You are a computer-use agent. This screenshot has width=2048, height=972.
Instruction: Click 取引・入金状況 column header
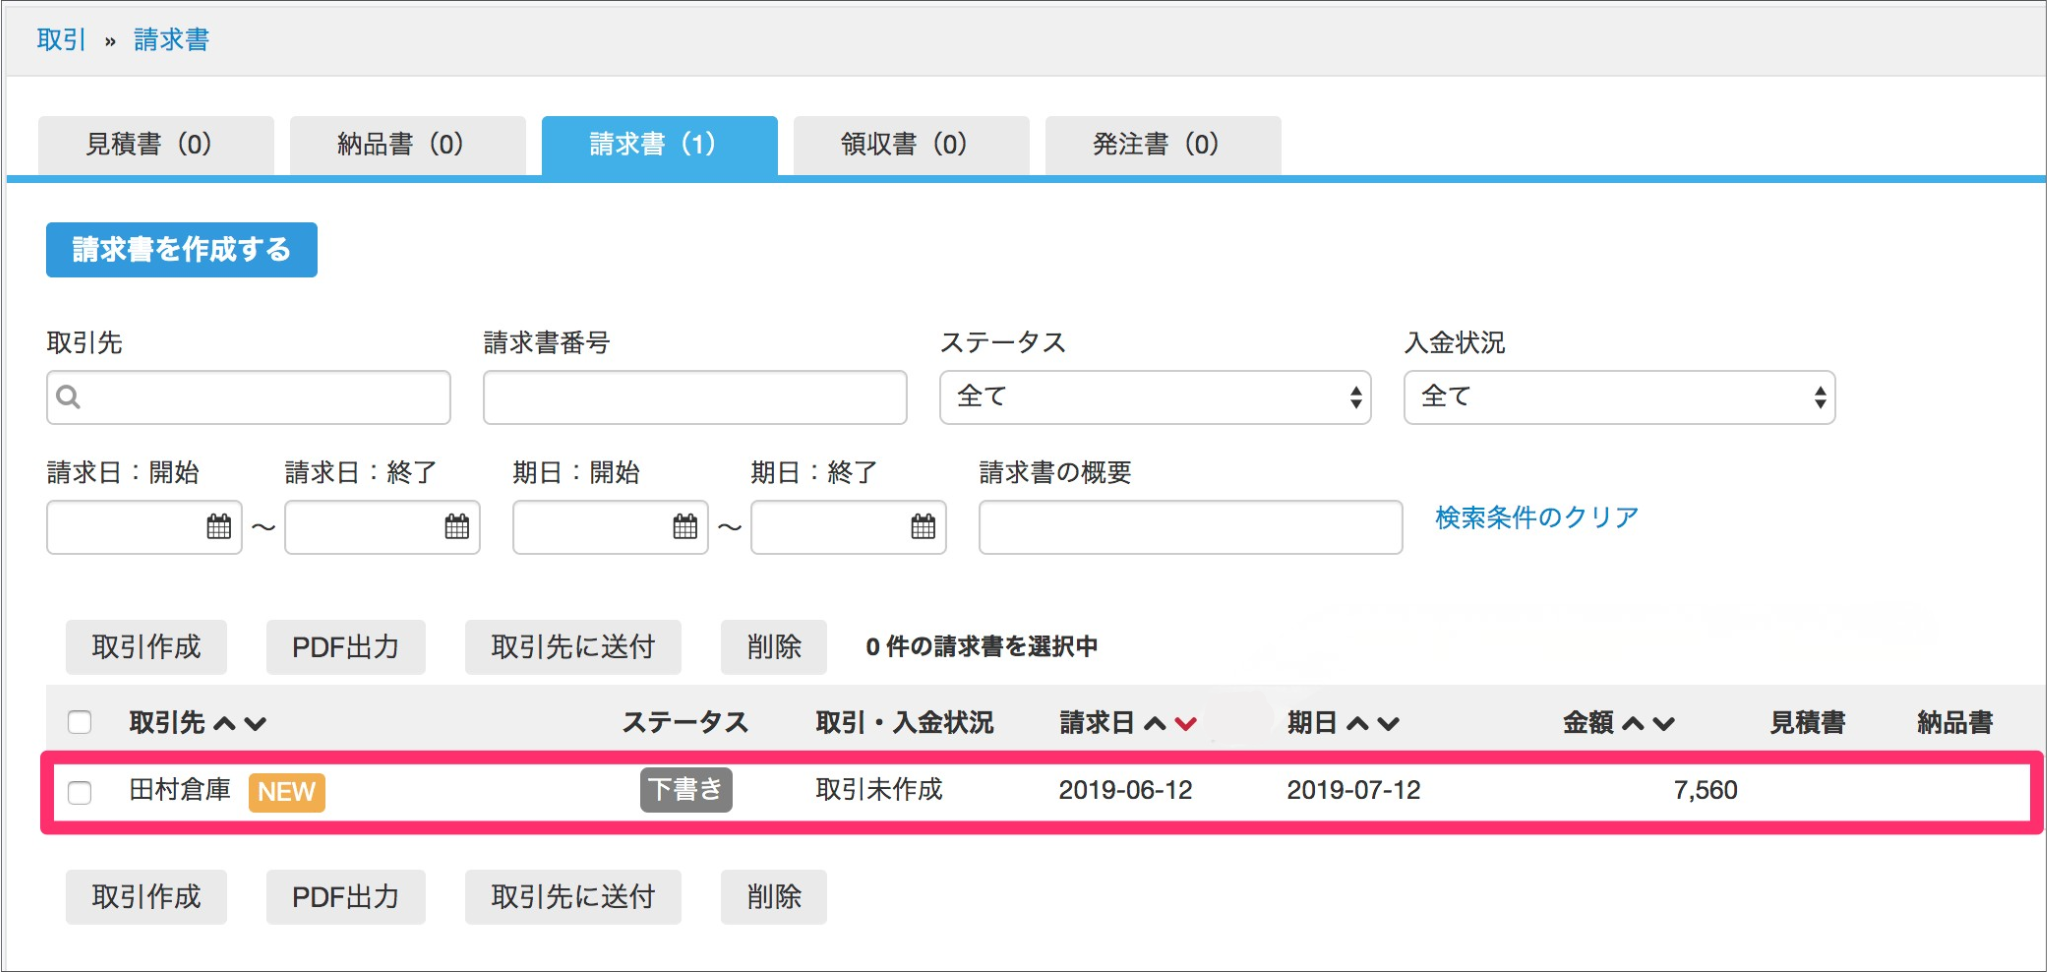pyautogui.click(x=905, y=722)
